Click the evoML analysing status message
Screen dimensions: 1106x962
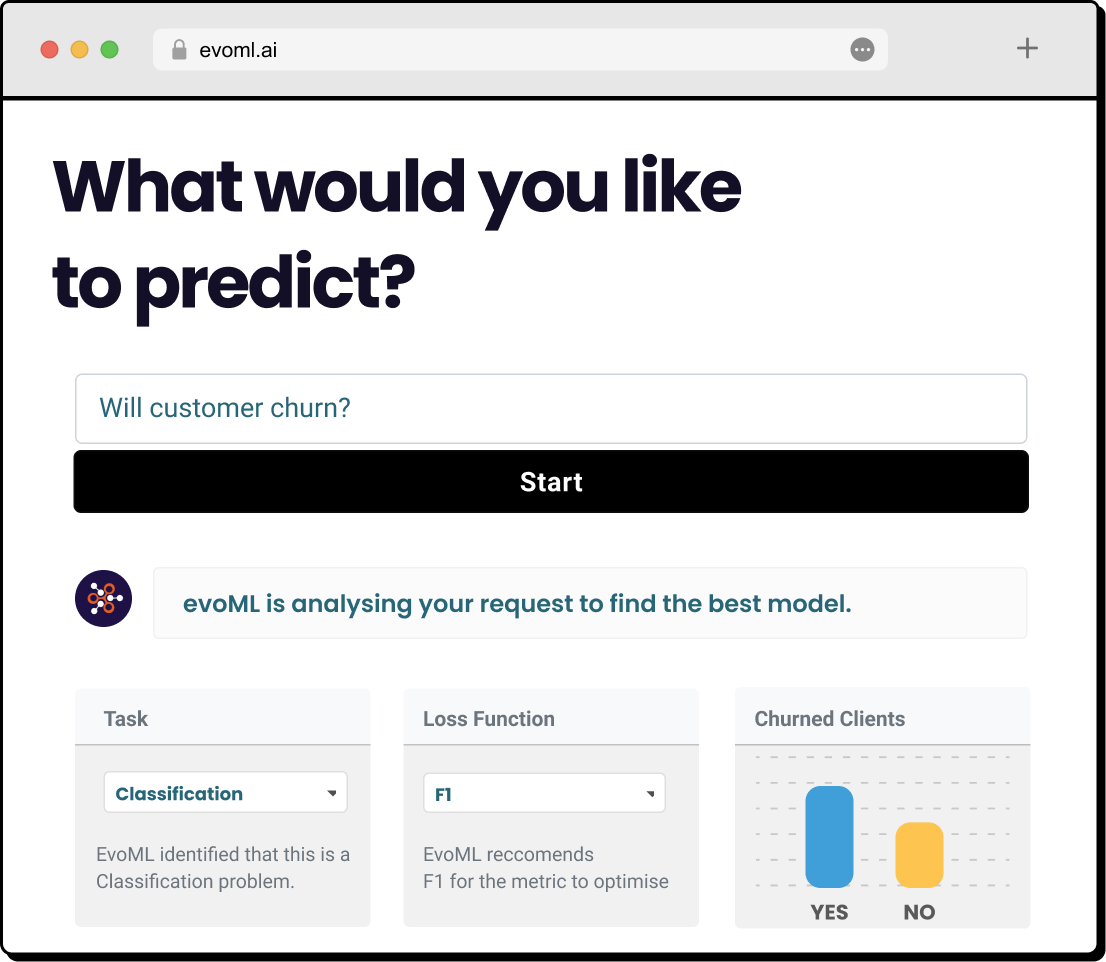(590, 604)
